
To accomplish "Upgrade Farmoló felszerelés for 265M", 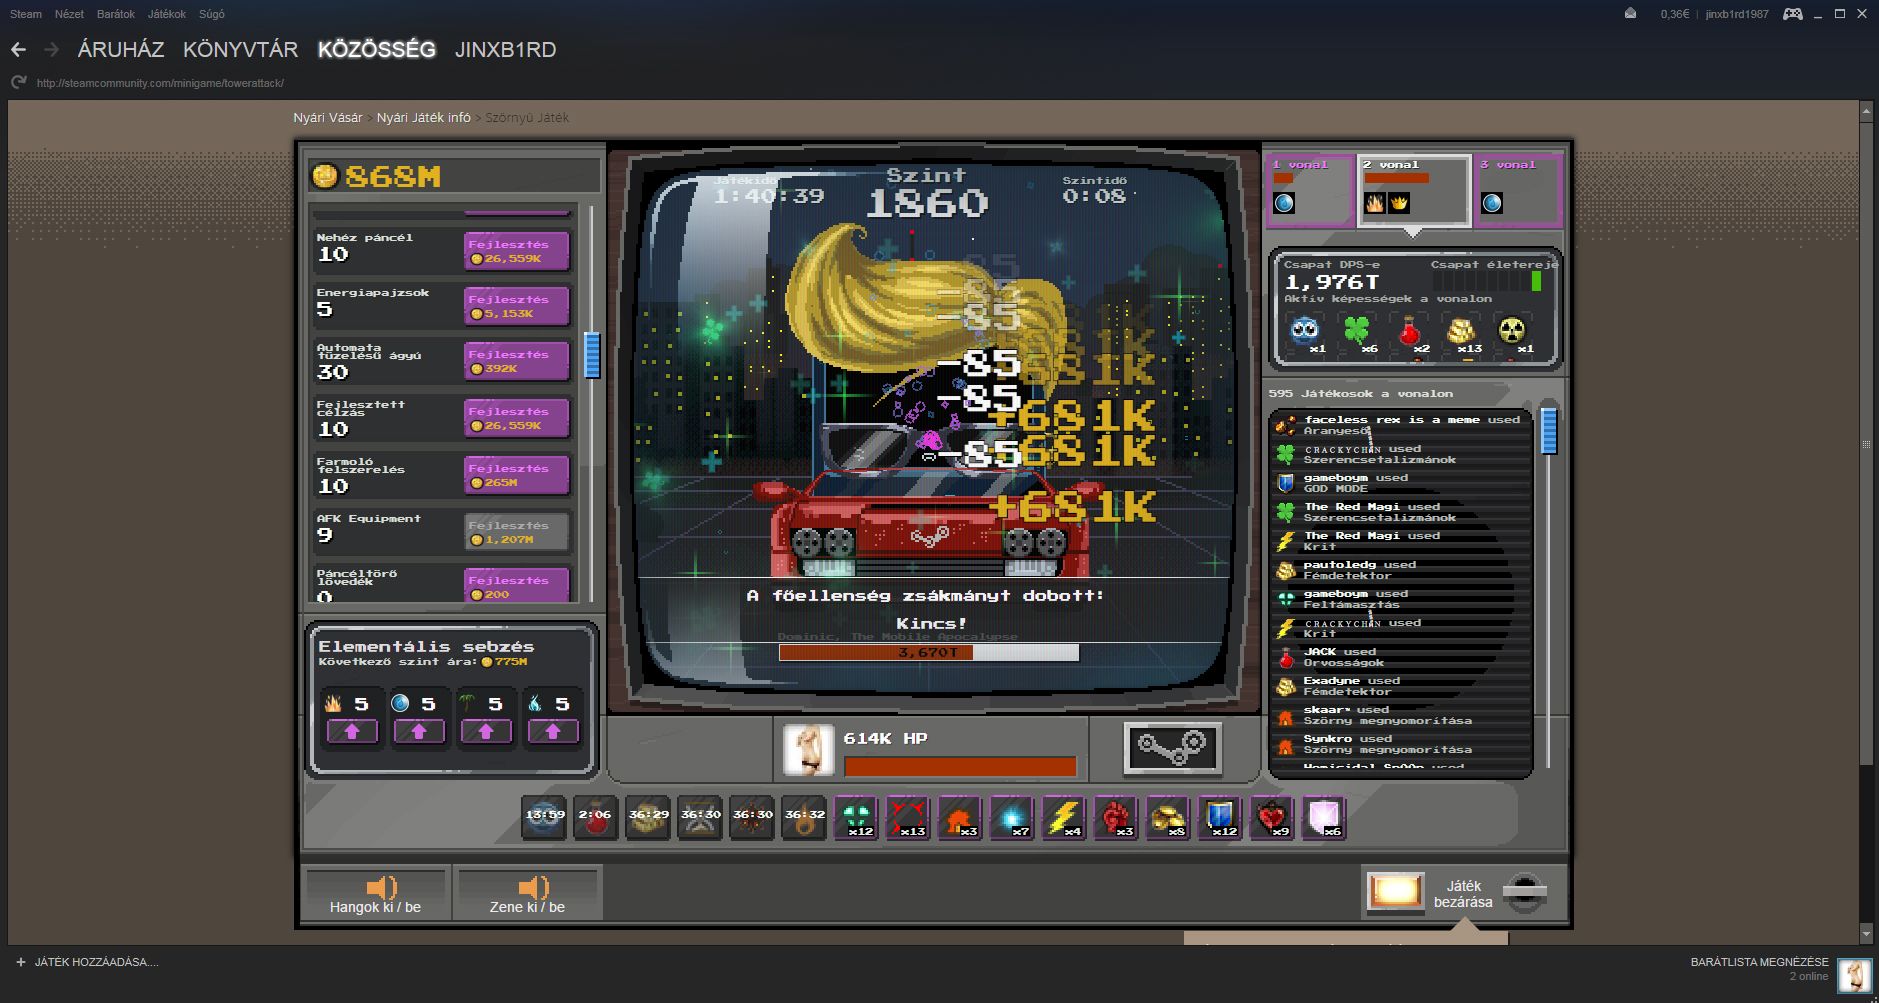I will [x=517, y=475].
